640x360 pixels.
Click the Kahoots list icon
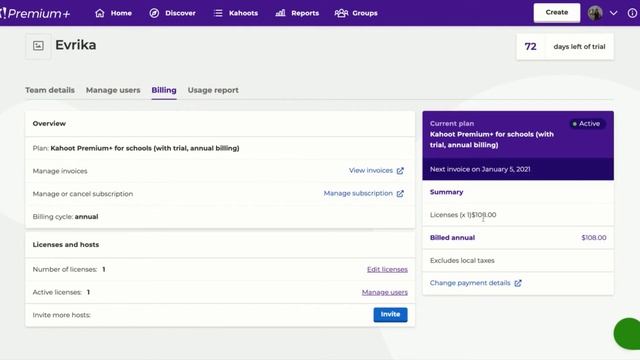[218, 13]
